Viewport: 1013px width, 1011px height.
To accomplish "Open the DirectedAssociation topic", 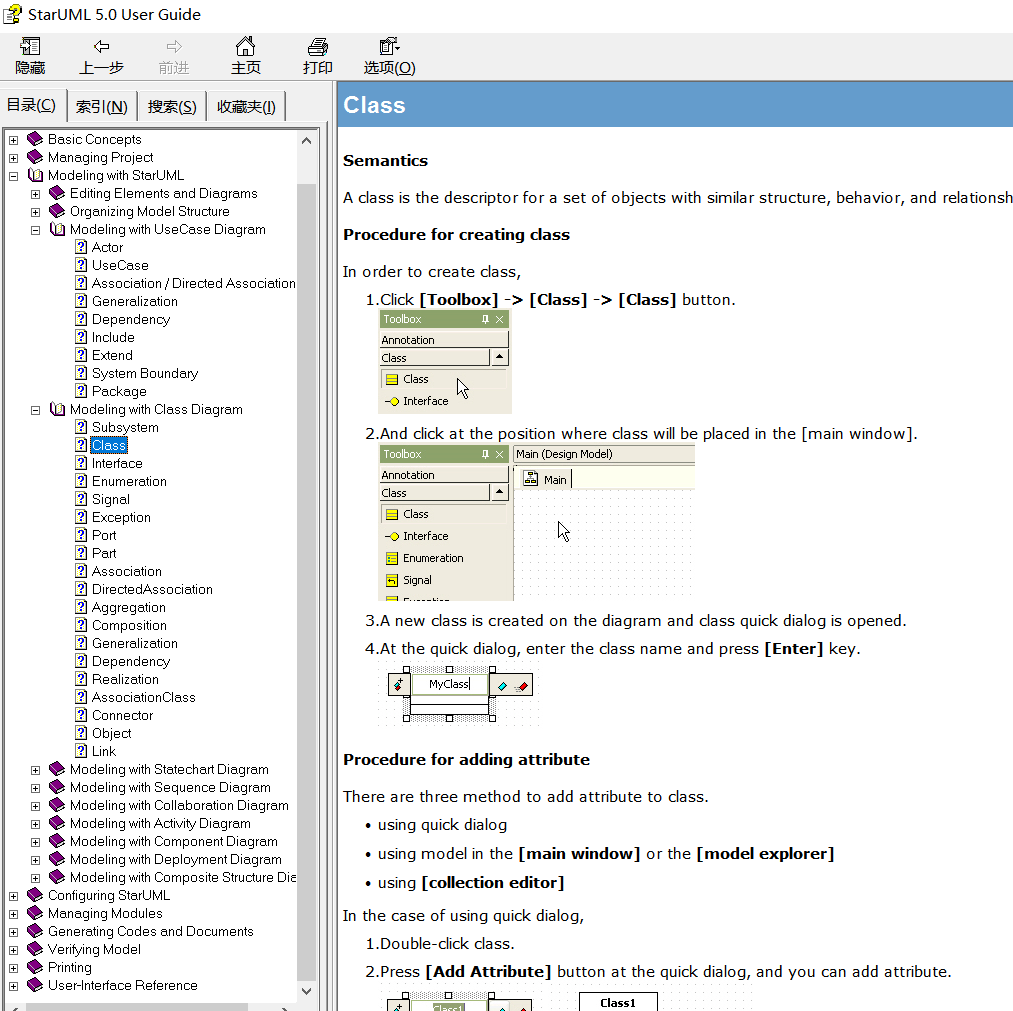I will click(x=152, y=590).
